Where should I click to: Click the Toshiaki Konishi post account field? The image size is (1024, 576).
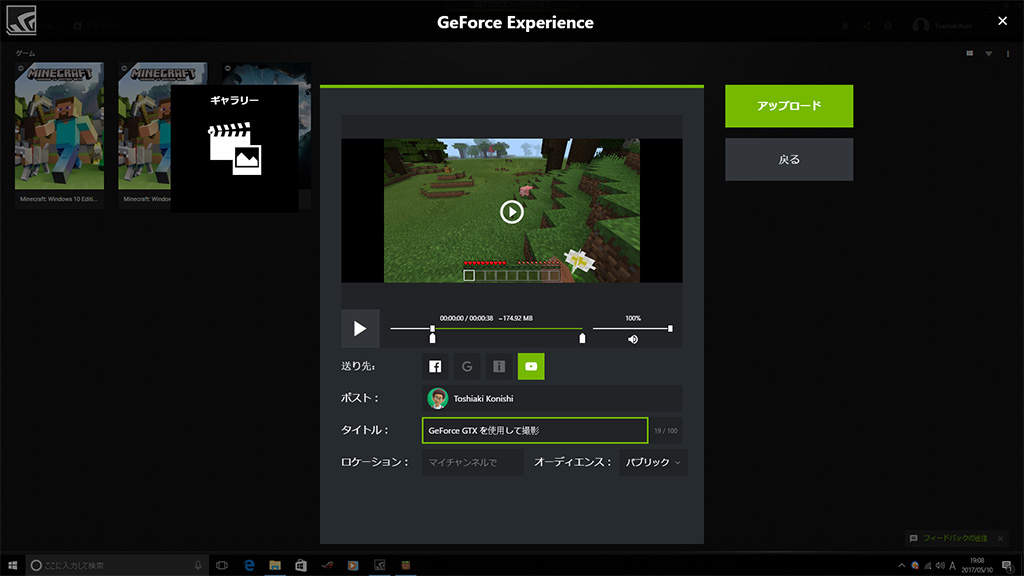tap(552, 398)
